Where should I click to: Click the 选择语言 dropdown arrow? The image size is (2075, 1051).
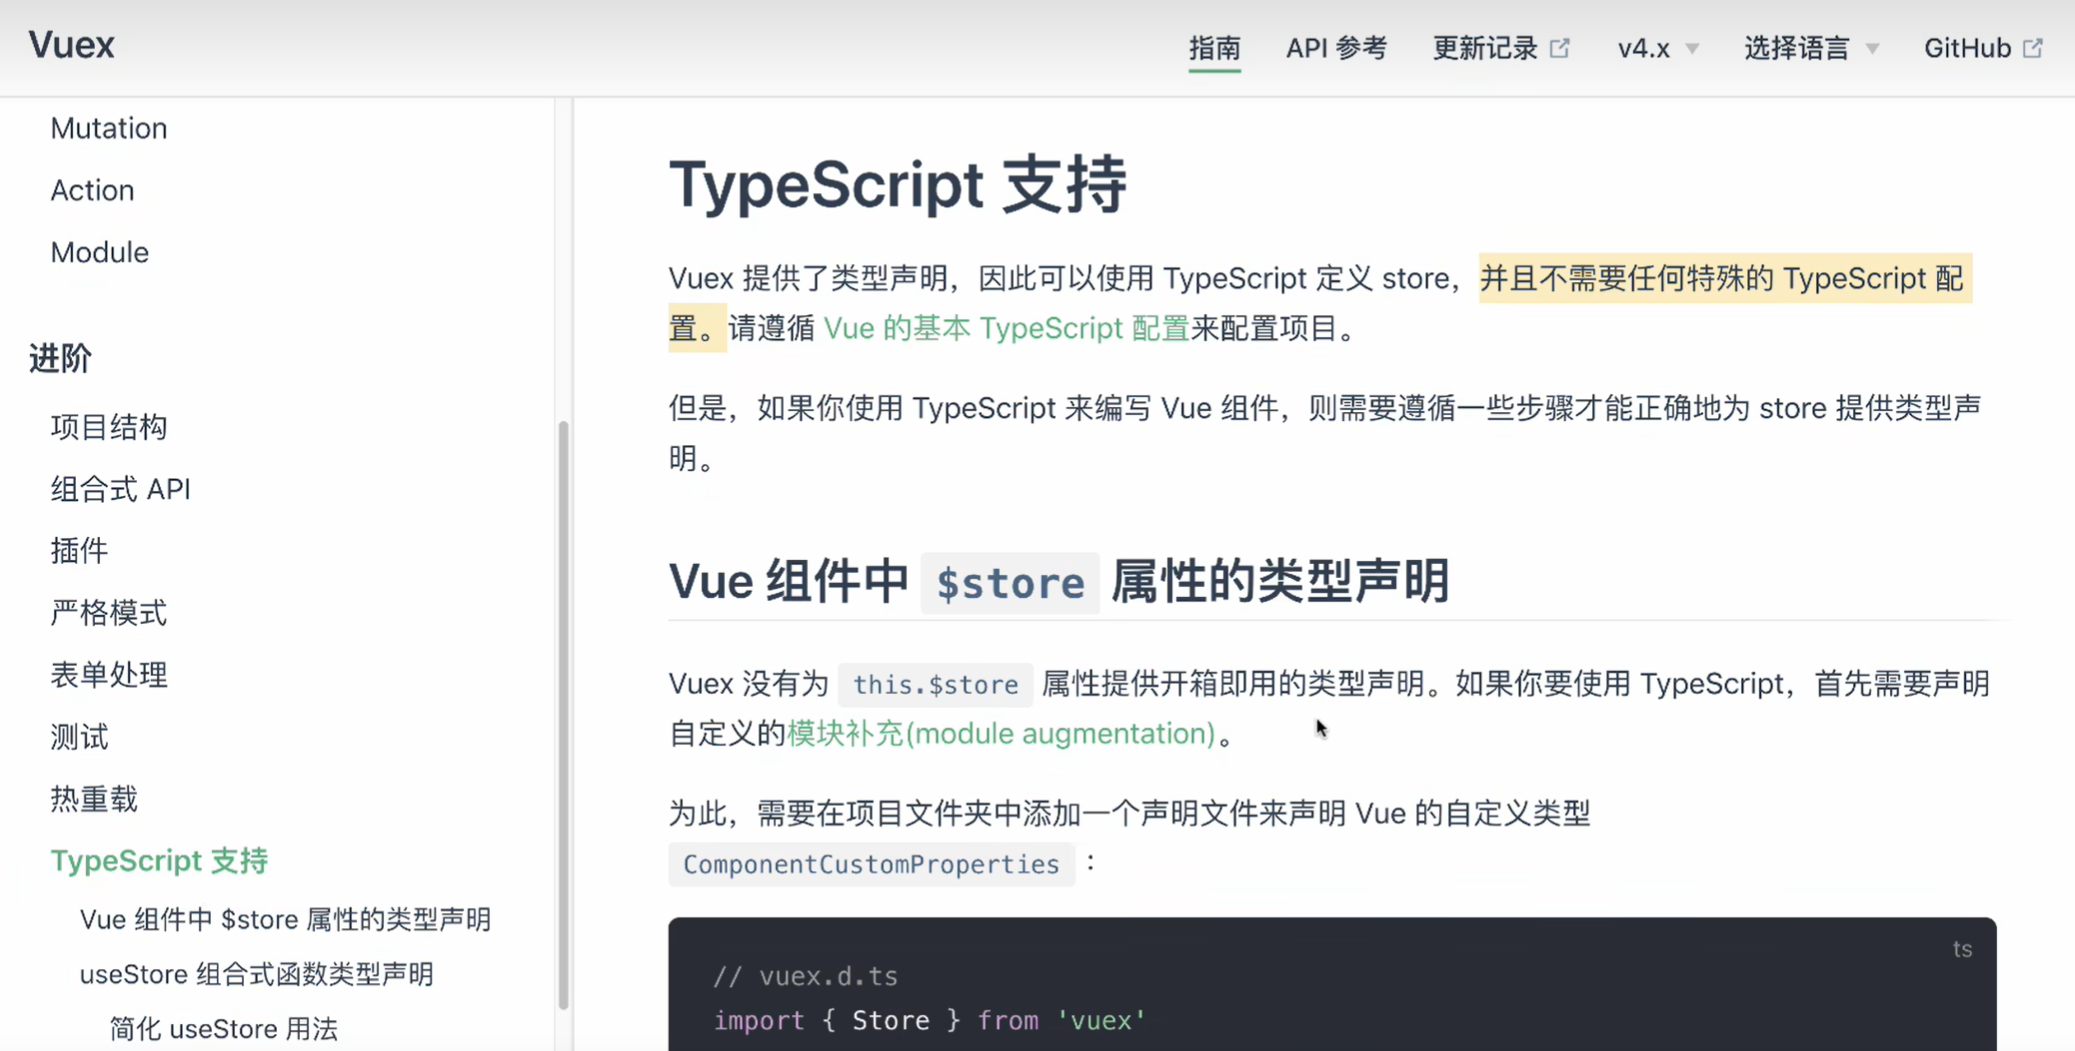point(1872,49)
